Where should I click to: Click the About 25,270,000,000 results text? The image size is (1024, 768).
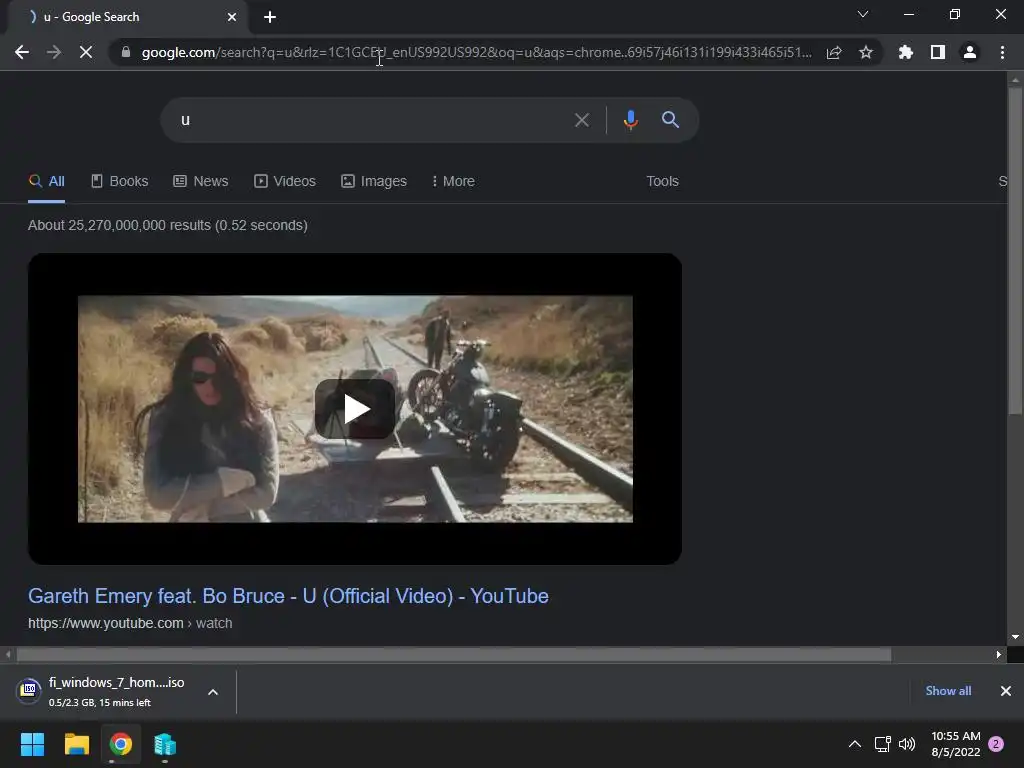pyautogui.click(x=168, y=225)
